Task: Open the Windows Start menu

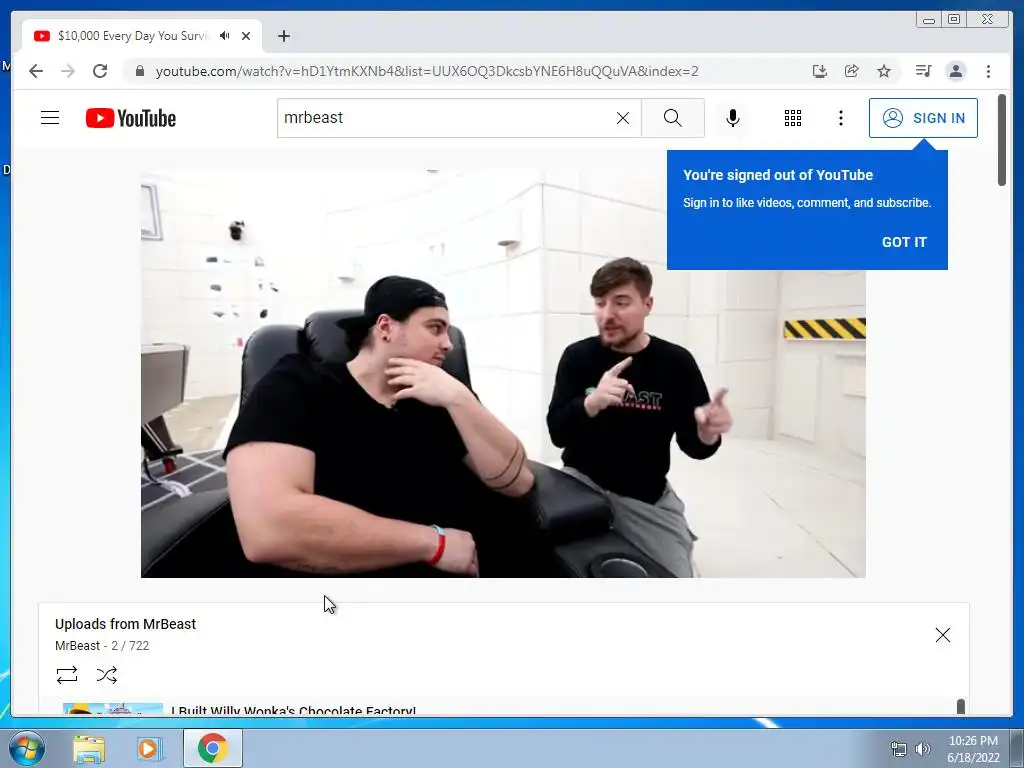Action: tap(27, 748)
